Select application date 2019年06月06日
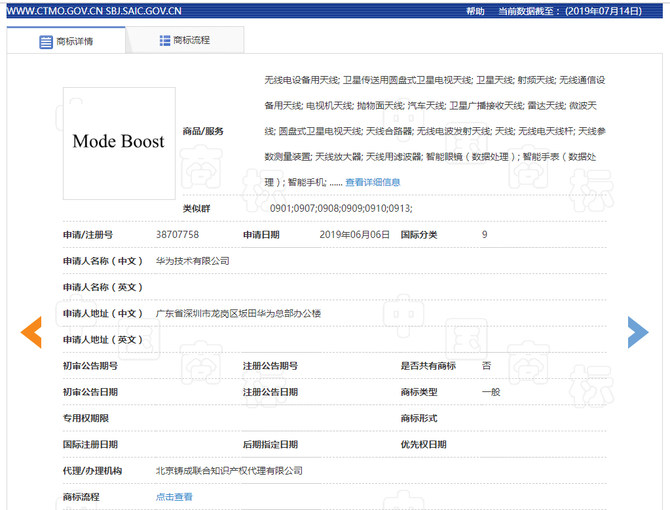The height and width of the screenshot is (510, 670). (354, 234)
